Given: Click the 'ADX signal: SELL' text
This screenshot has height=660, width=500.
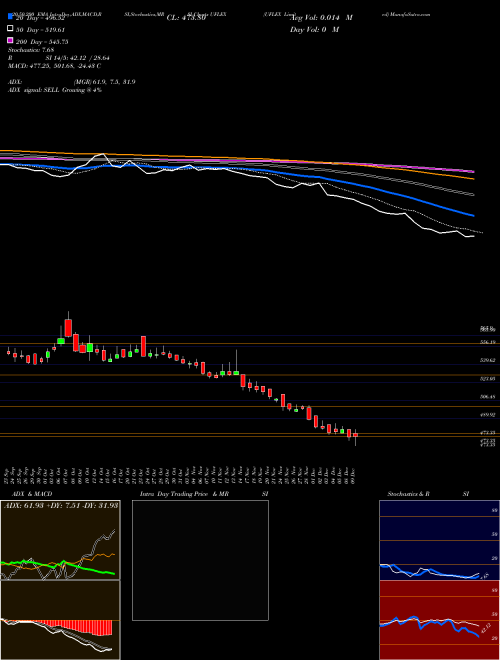Looking at the screenshot, I should click(x=34, y=90).
